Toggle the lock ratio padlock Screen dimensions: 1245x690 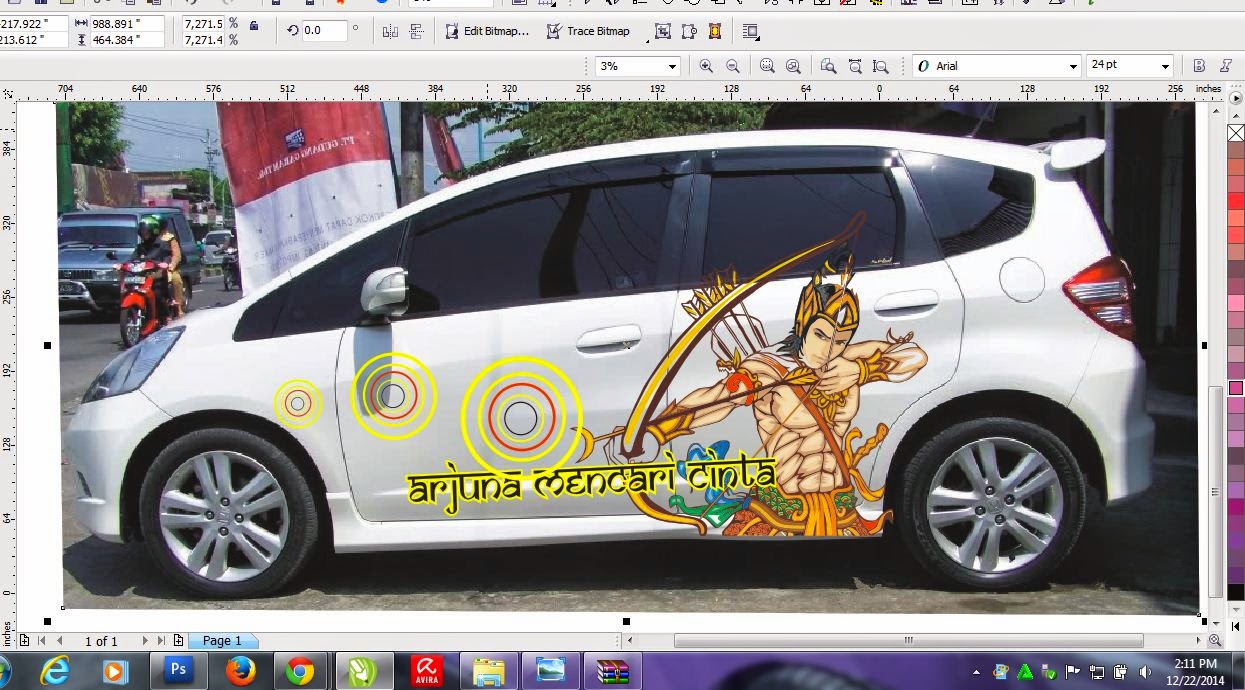click(254, 25)
